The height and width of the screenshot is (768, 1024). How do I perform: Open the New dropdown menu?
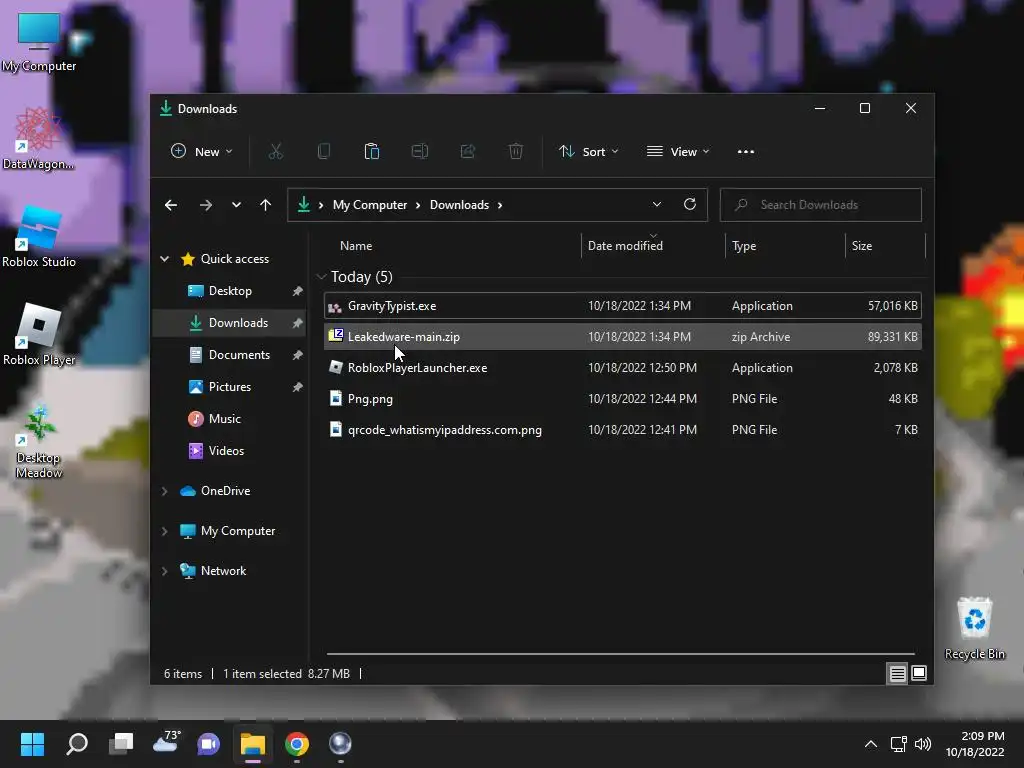click(x=201, y=152)
